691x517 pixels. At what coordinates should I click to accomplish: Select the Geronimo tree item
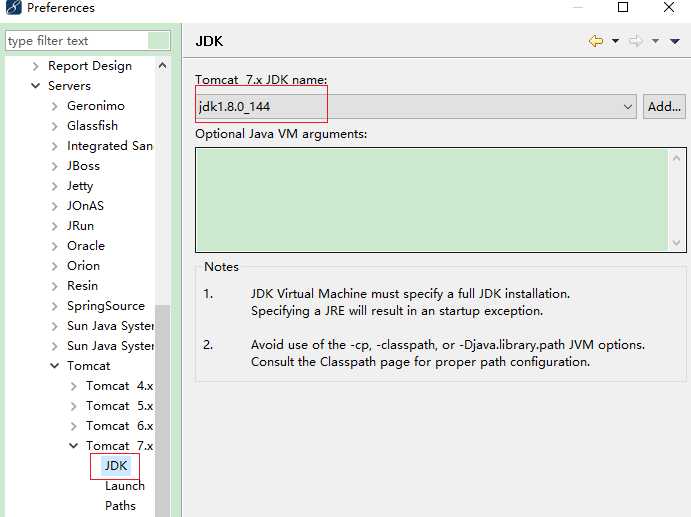click(96, 106)
